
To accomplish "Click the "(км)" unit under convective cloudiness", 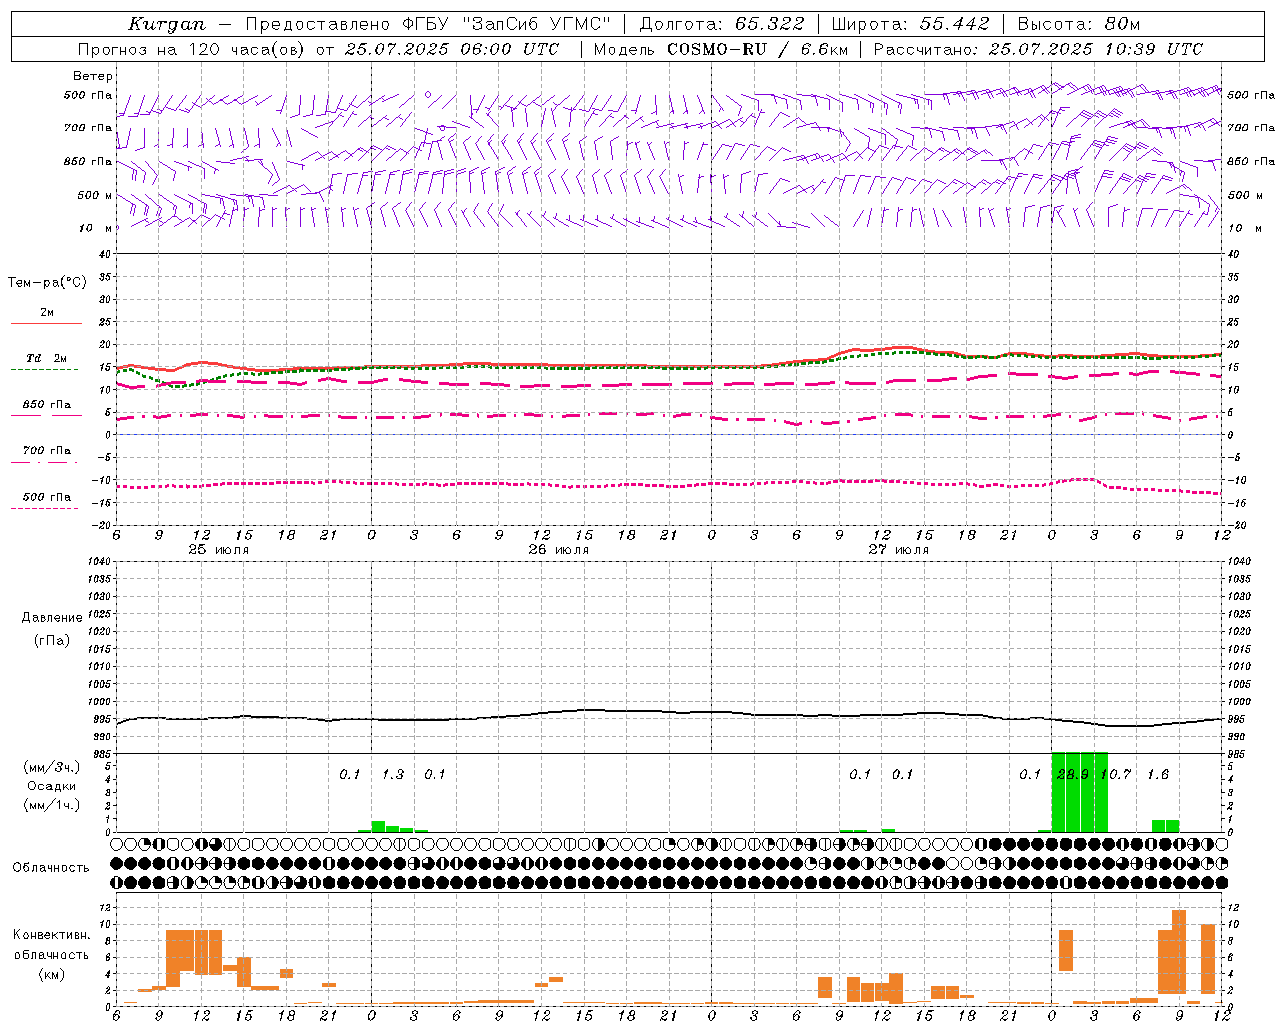I will (x=52, y=974).
